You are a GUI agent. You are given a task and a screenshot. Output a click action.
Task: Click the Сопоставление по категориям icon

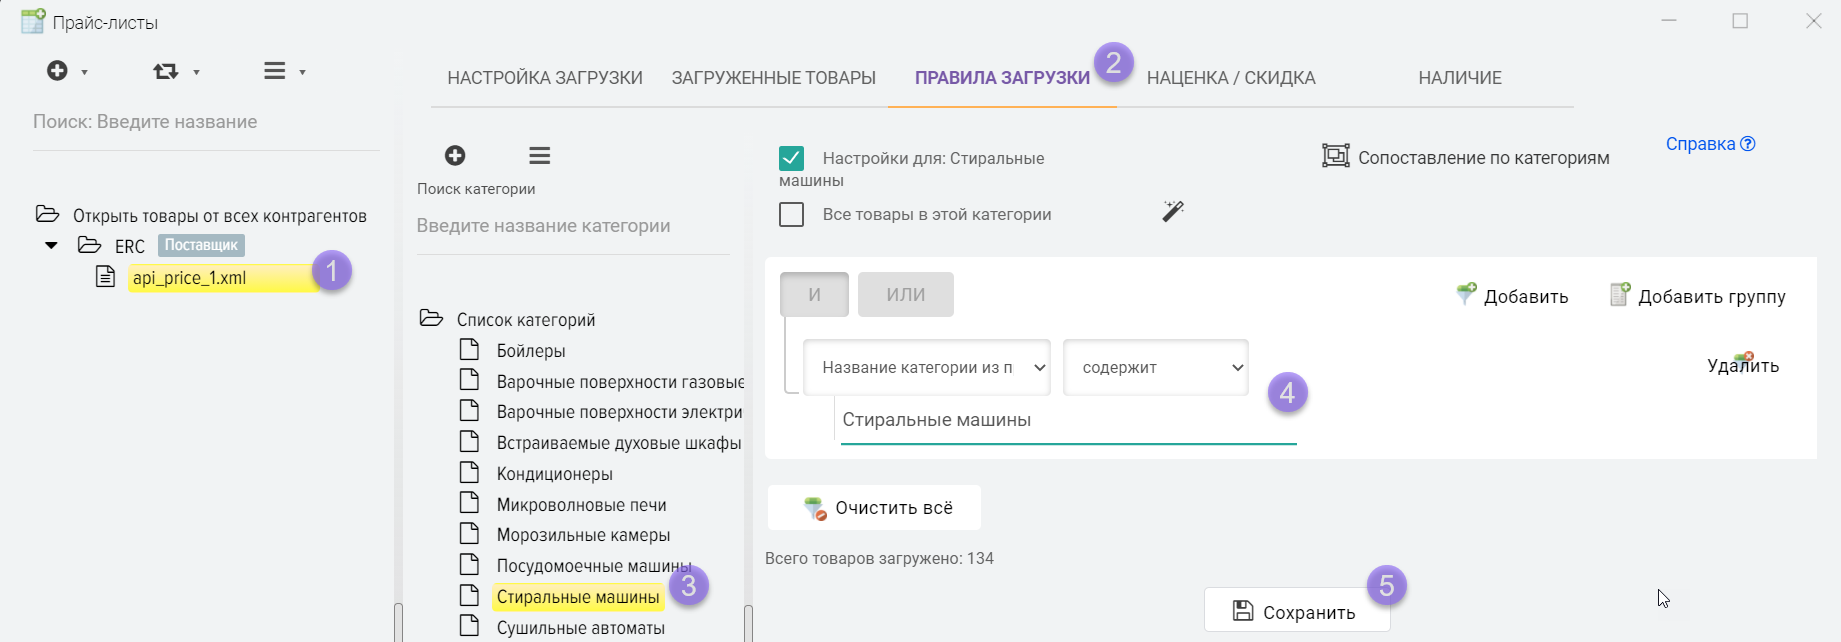coord(1336,156)
